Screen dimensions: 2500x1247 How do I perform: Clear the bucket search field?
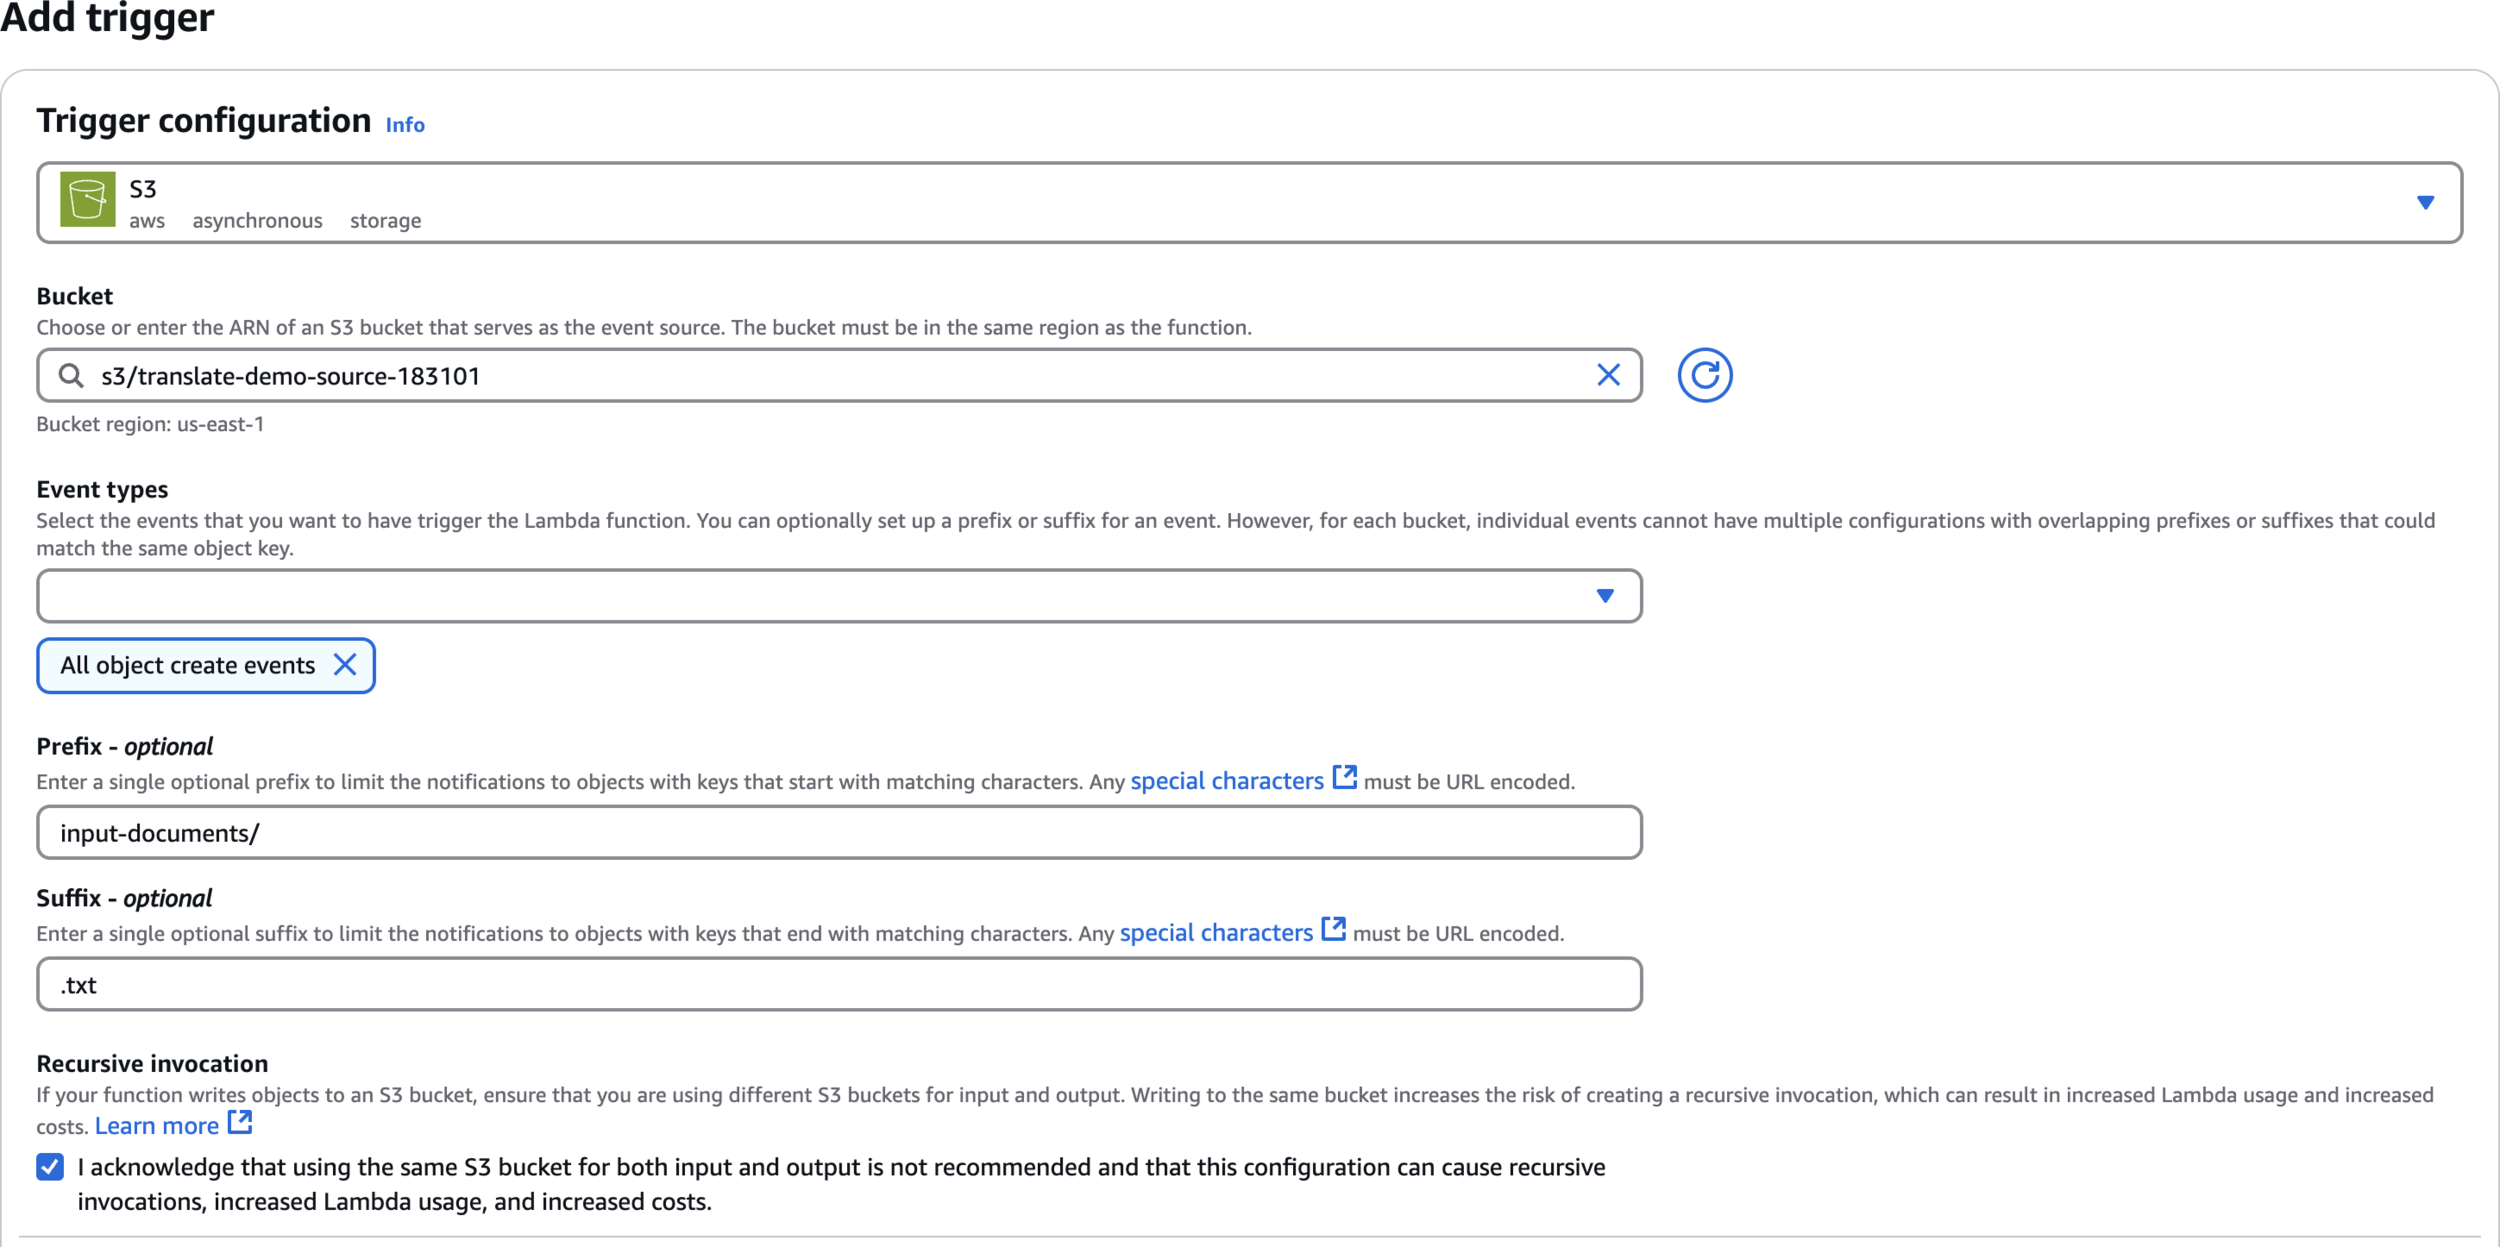point(1608,375)
